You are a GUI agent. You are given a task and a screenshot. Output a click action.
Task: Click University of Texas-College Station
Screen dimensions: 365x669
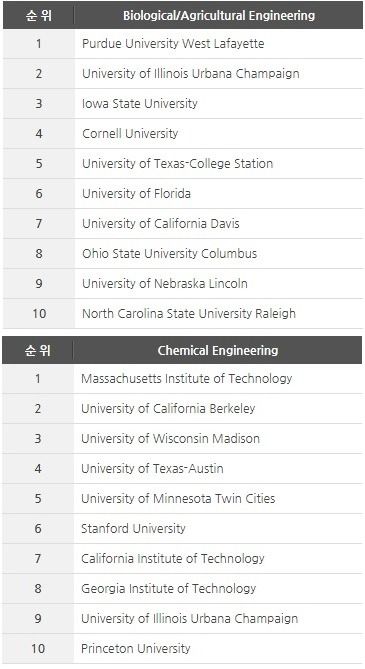click(177, 163)
